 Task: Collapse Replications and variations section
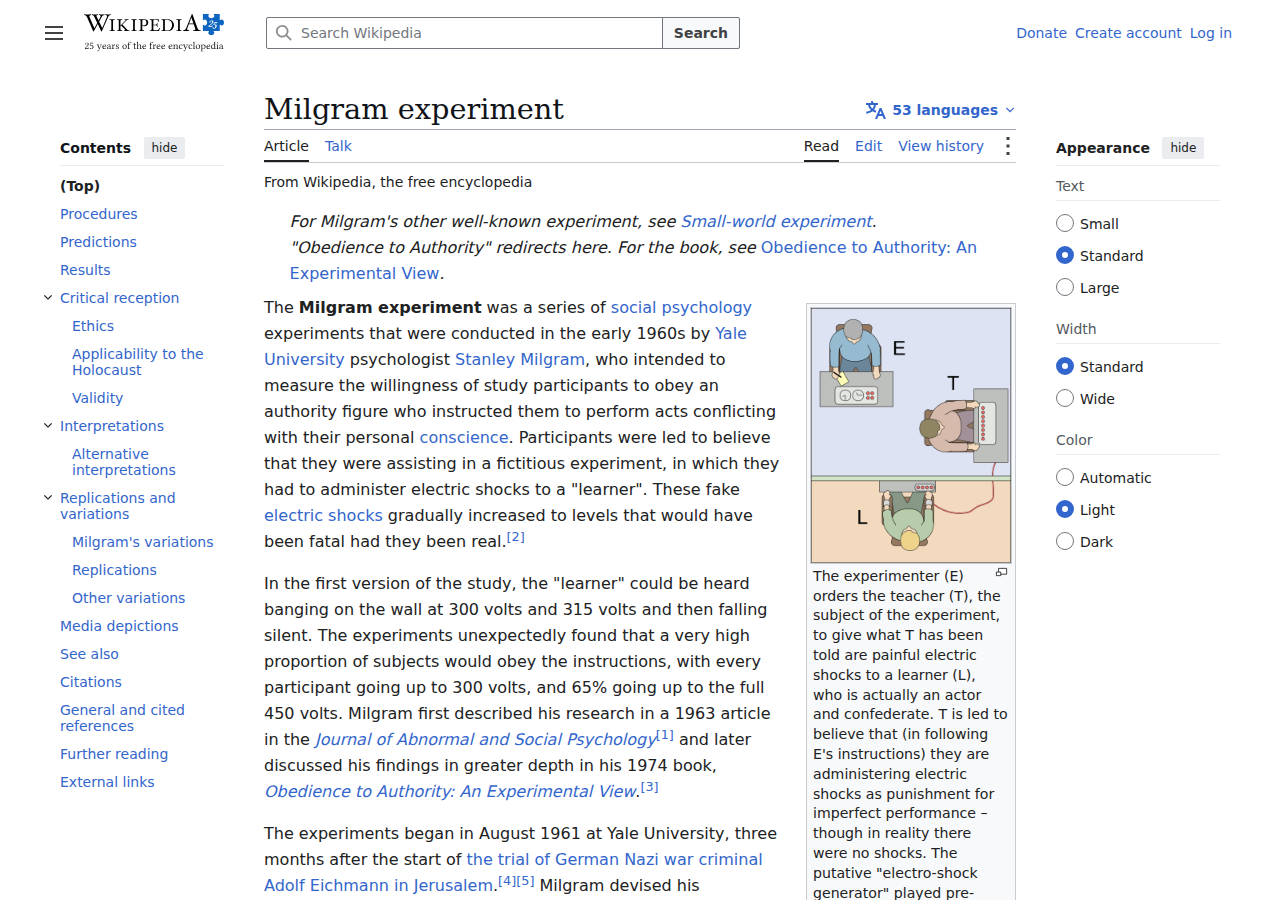tap(48, 498)
